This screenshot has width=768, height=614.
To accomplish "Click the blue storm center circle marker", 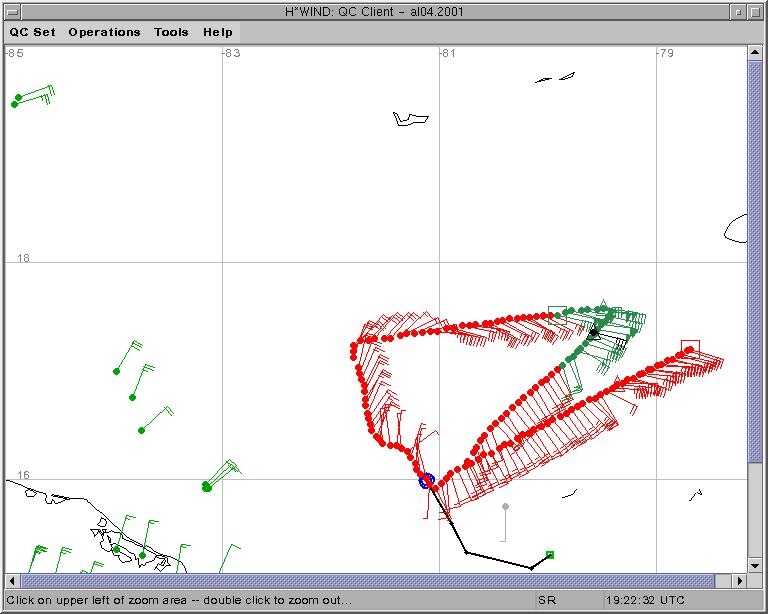I will pyautogui.click(x=427, y=481).
